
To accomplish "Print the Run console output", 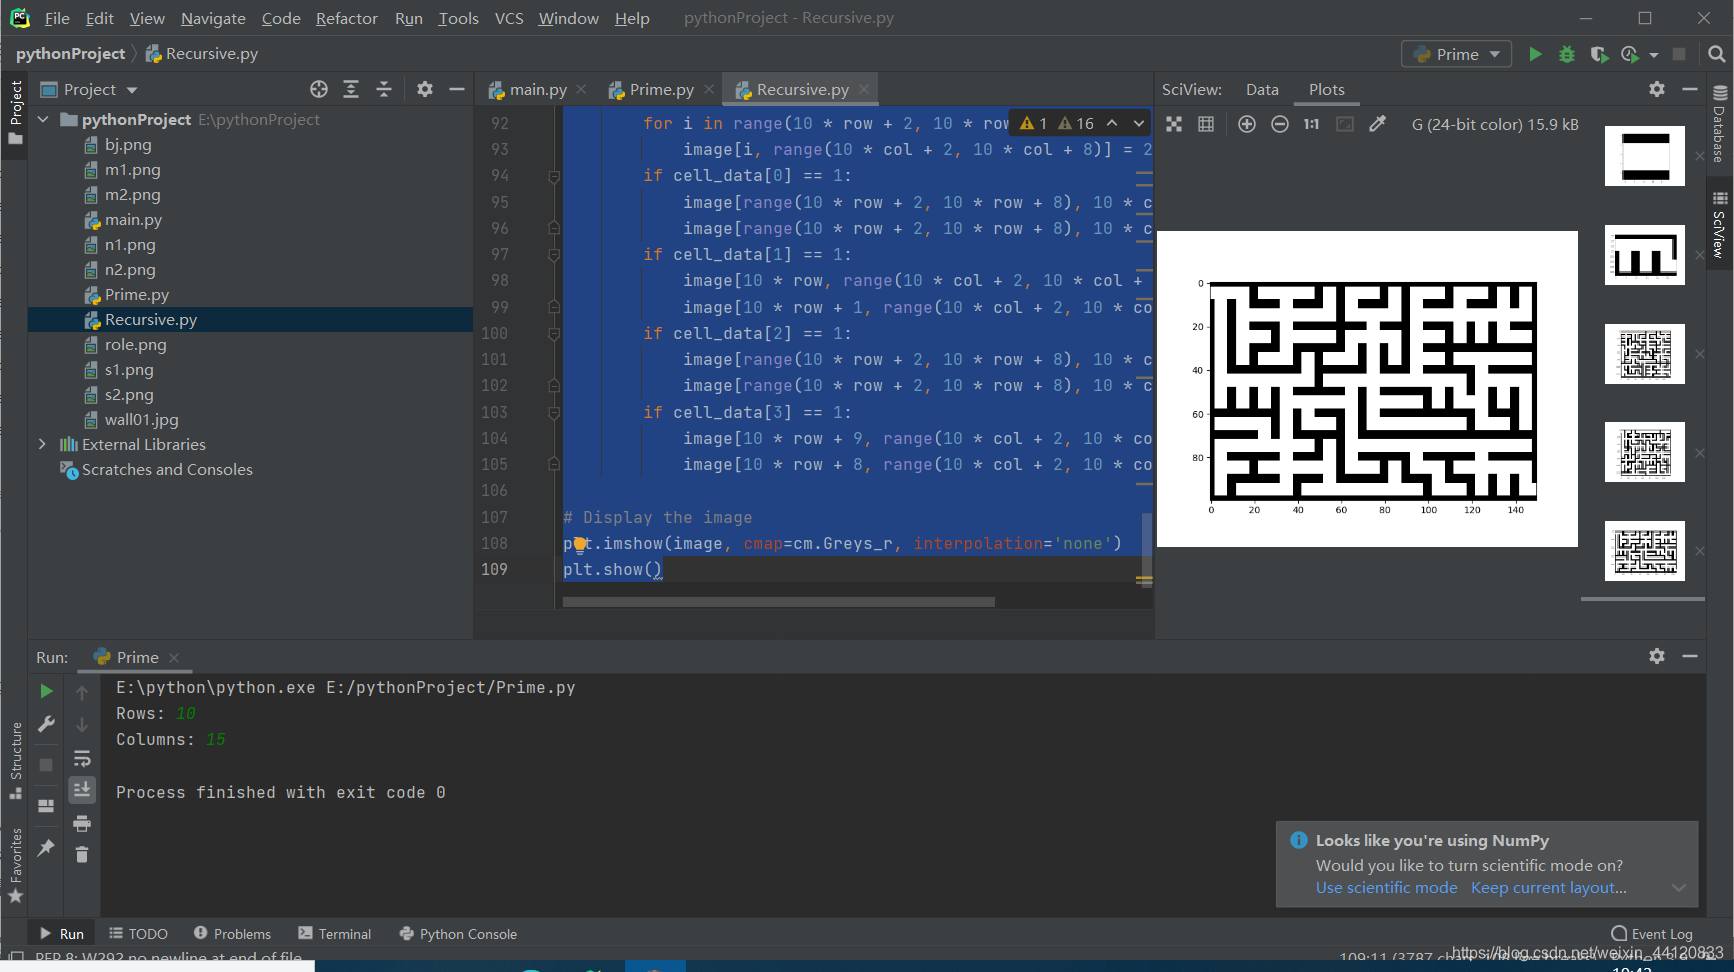I will coord(82,823).
